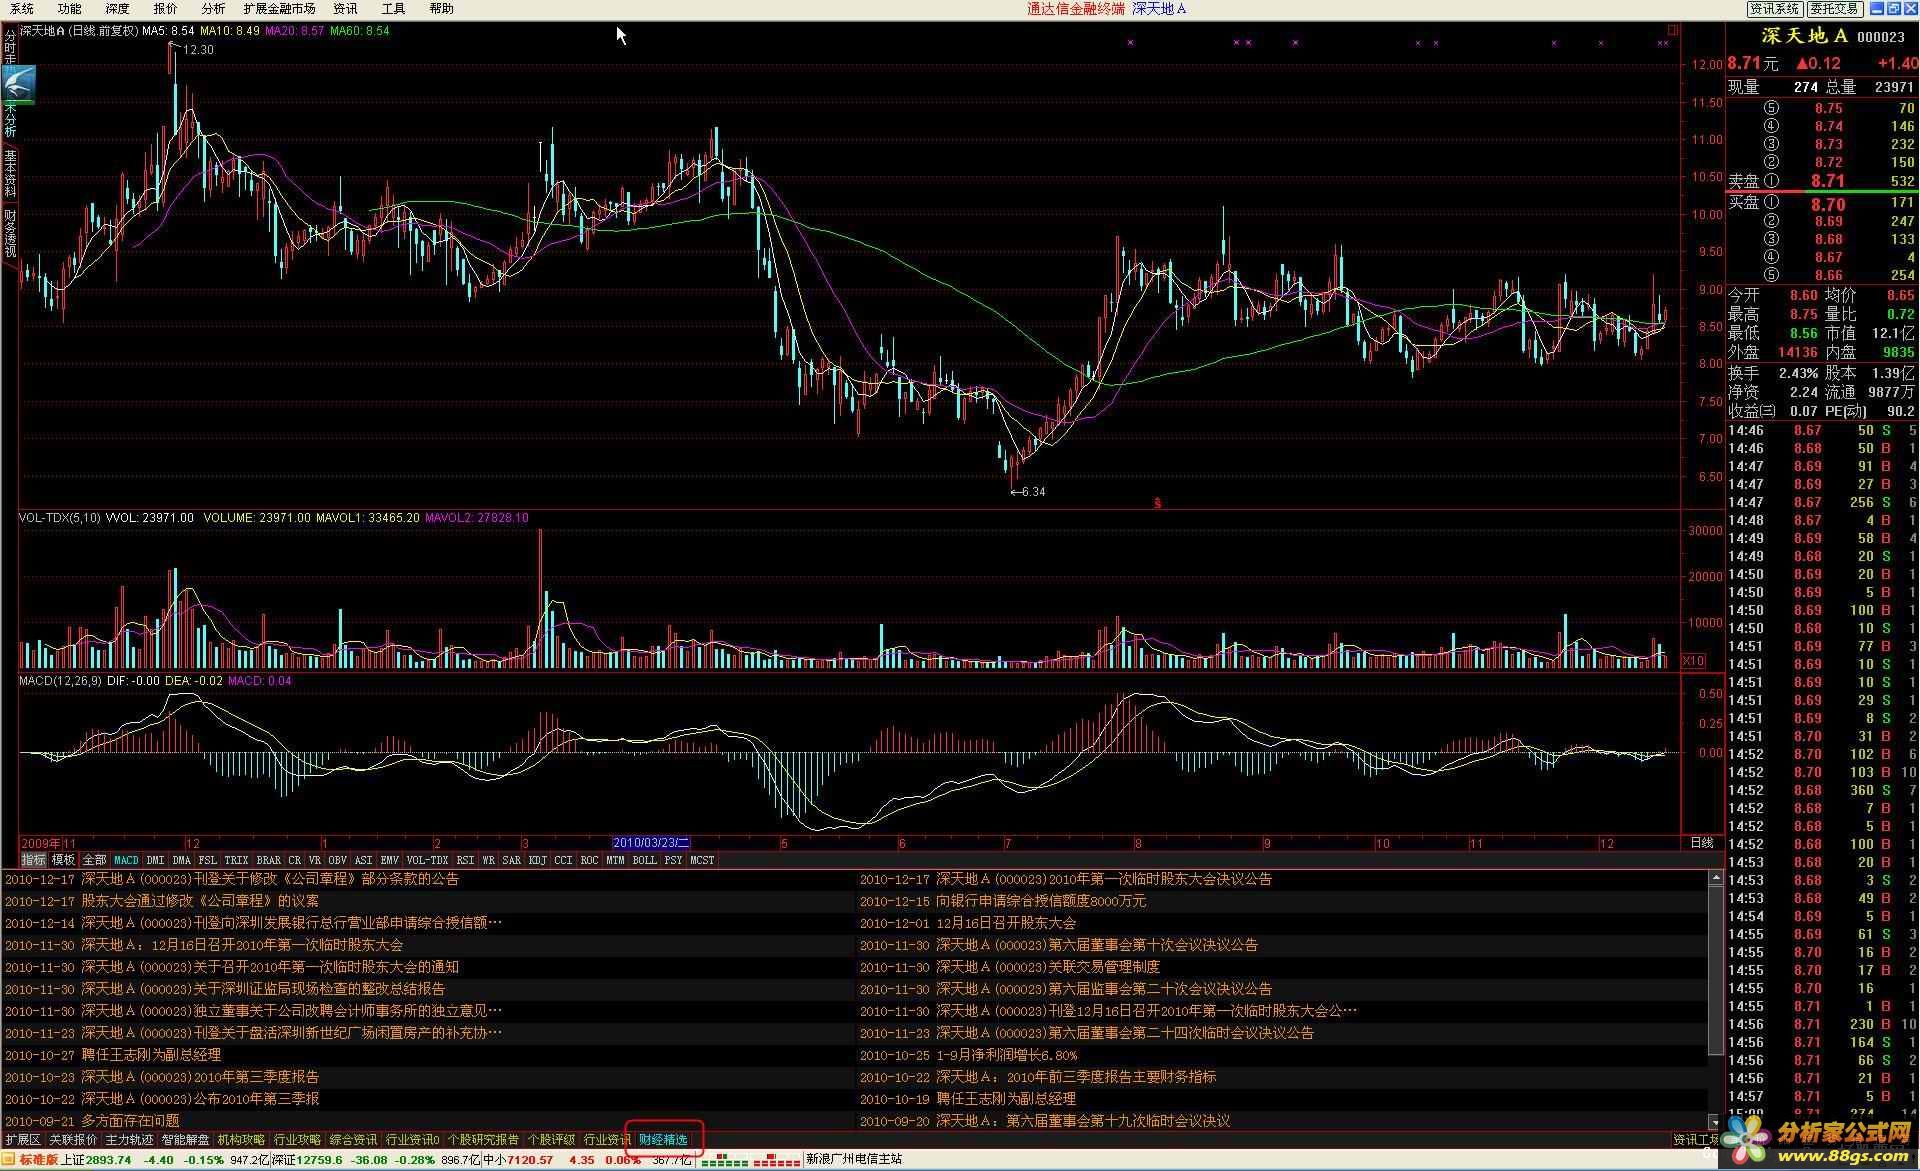This screenshot has width=1920, height=1171.
Task: Click the news list scrollbar up arrow
Action: pyautogui.click(x=1716, y=878)
